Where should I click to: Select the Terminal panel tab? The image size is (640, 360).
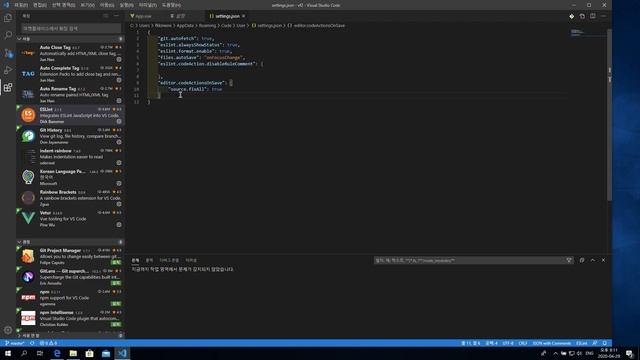[191, 260]
